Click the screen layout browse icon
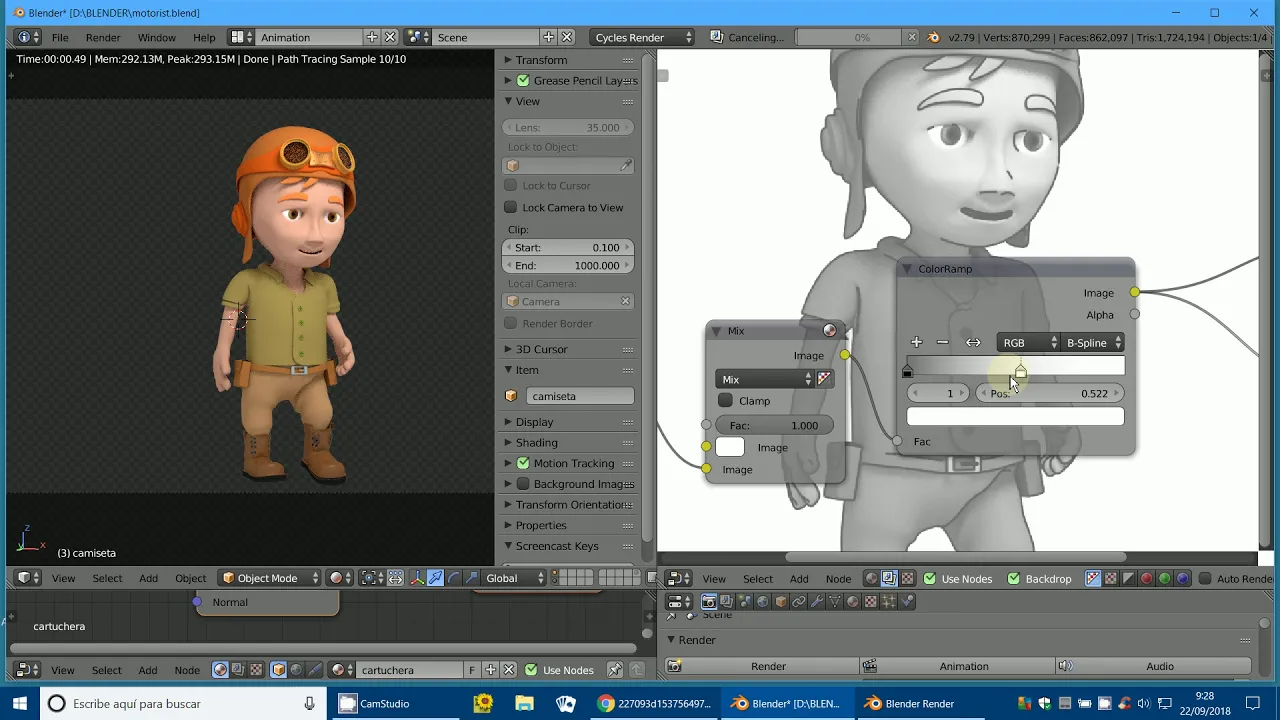The image size is (1280, 720). point(241,37)
